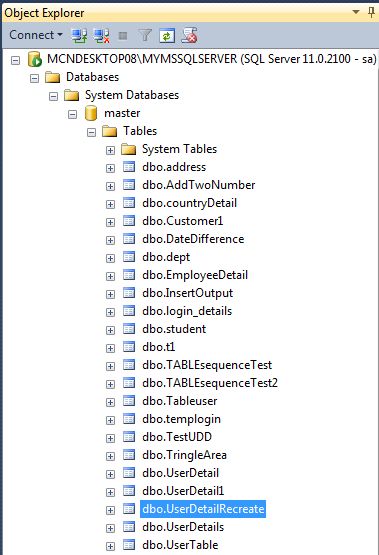This screenshot has width=379, height=555.
Task: Expand the dbo.UserTable table node
Action: click(110, 546)
